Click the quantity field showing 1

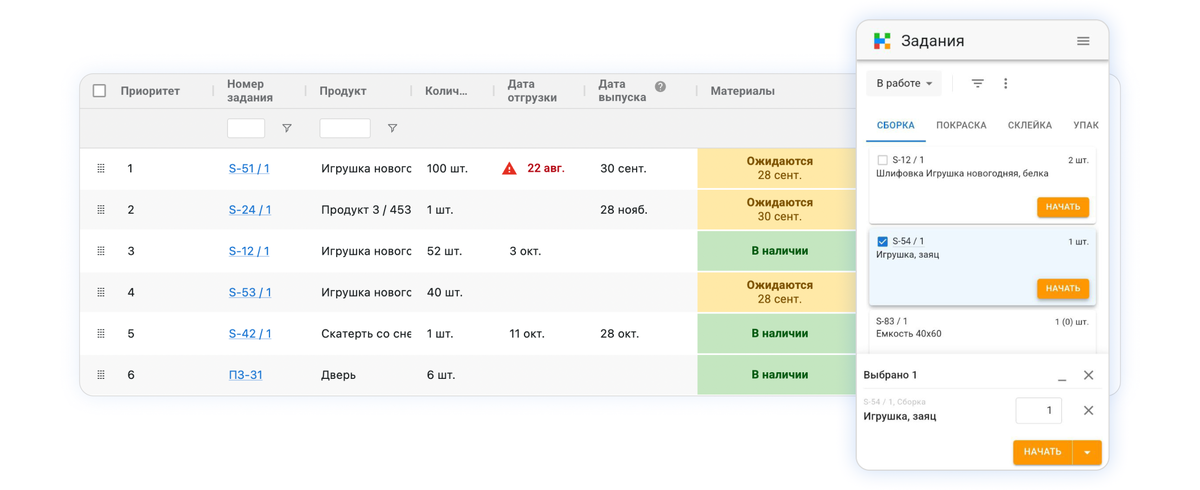(x=1038, y=410)
